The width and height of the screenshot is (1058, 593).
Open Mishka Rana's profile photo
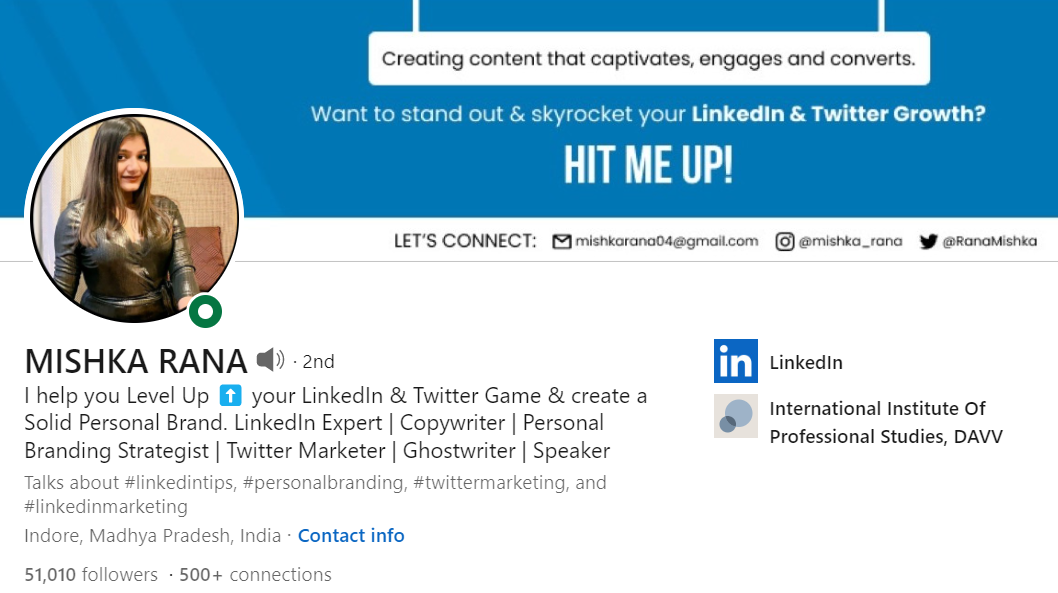[134, 218]
